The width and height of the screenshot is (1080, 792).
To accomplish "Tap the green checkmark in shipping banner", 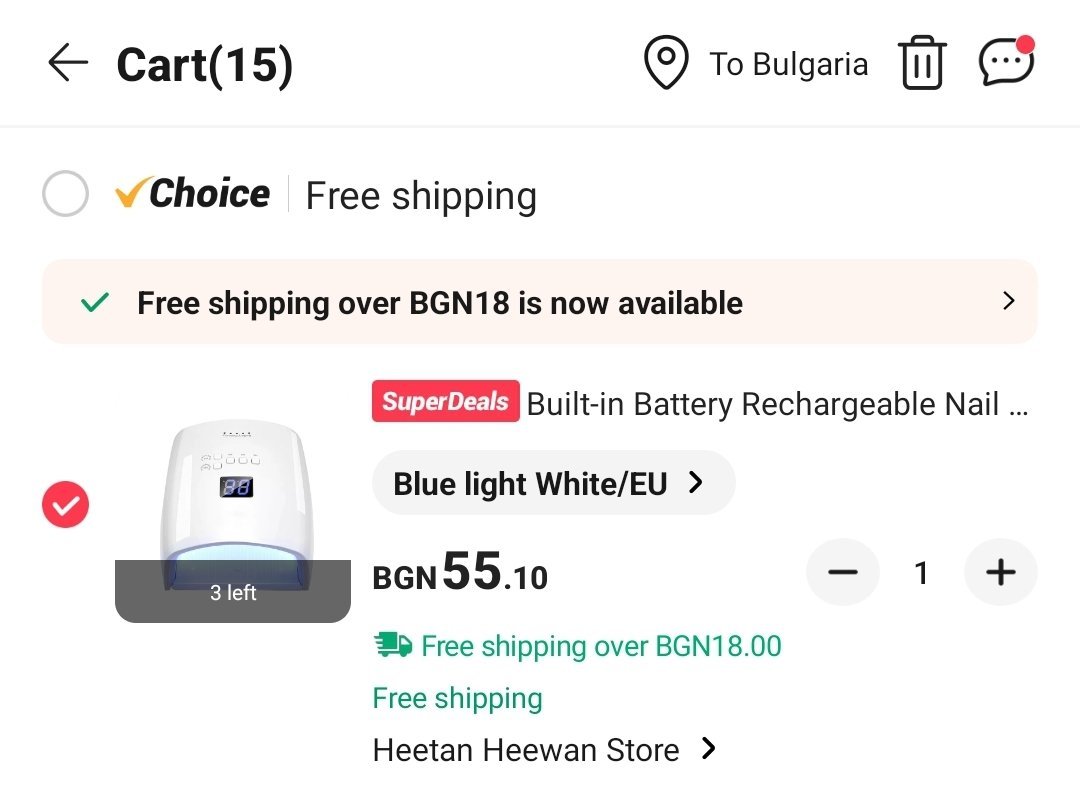I will pos(95,302).
